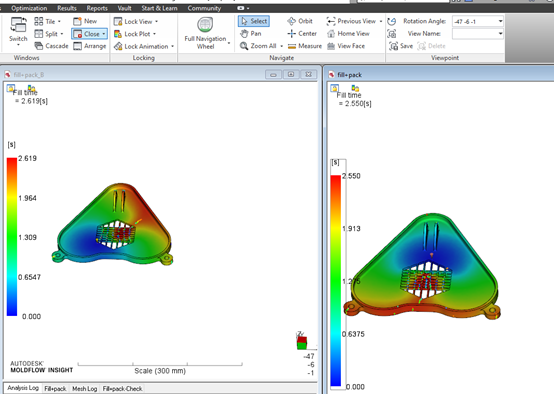Close the fill+pack_B window

[308, 75]
